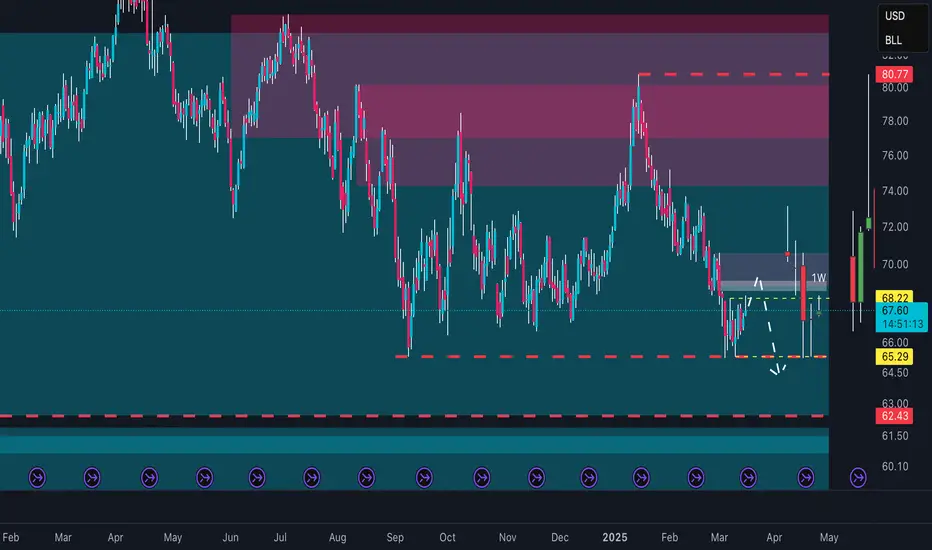The width and height of the screenshot is (932, 550).
Task: Select the yellow 68.22 price label
Action: (x=894, y=297)
